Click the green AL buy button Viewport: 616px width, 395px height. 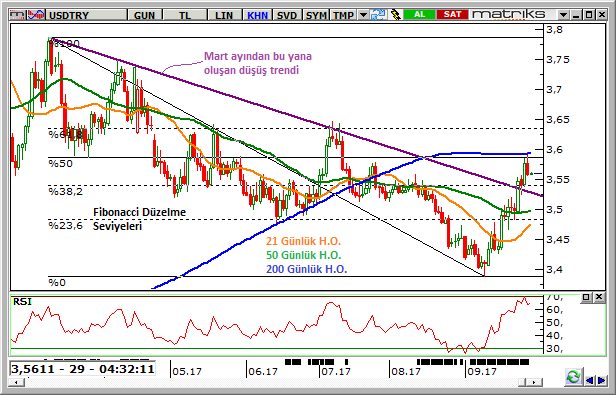(x=419, y=15)
